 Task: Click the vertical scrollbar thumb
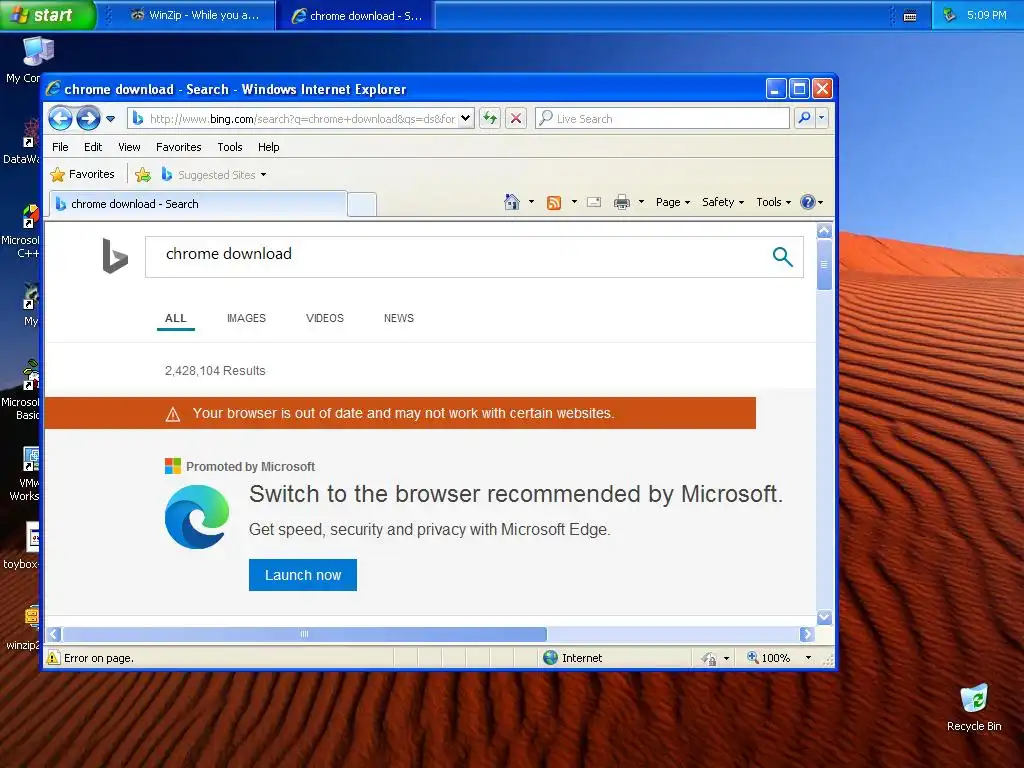824,264
